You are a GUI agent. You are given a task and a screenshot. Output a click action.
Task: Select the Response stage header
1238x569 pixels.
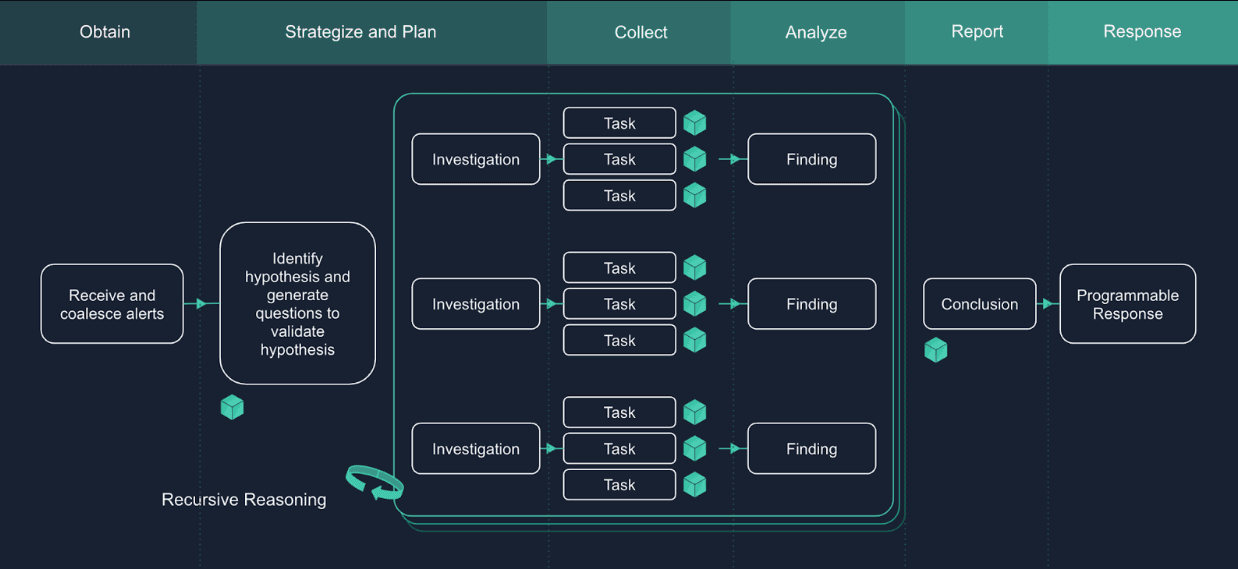(1143, 32)
